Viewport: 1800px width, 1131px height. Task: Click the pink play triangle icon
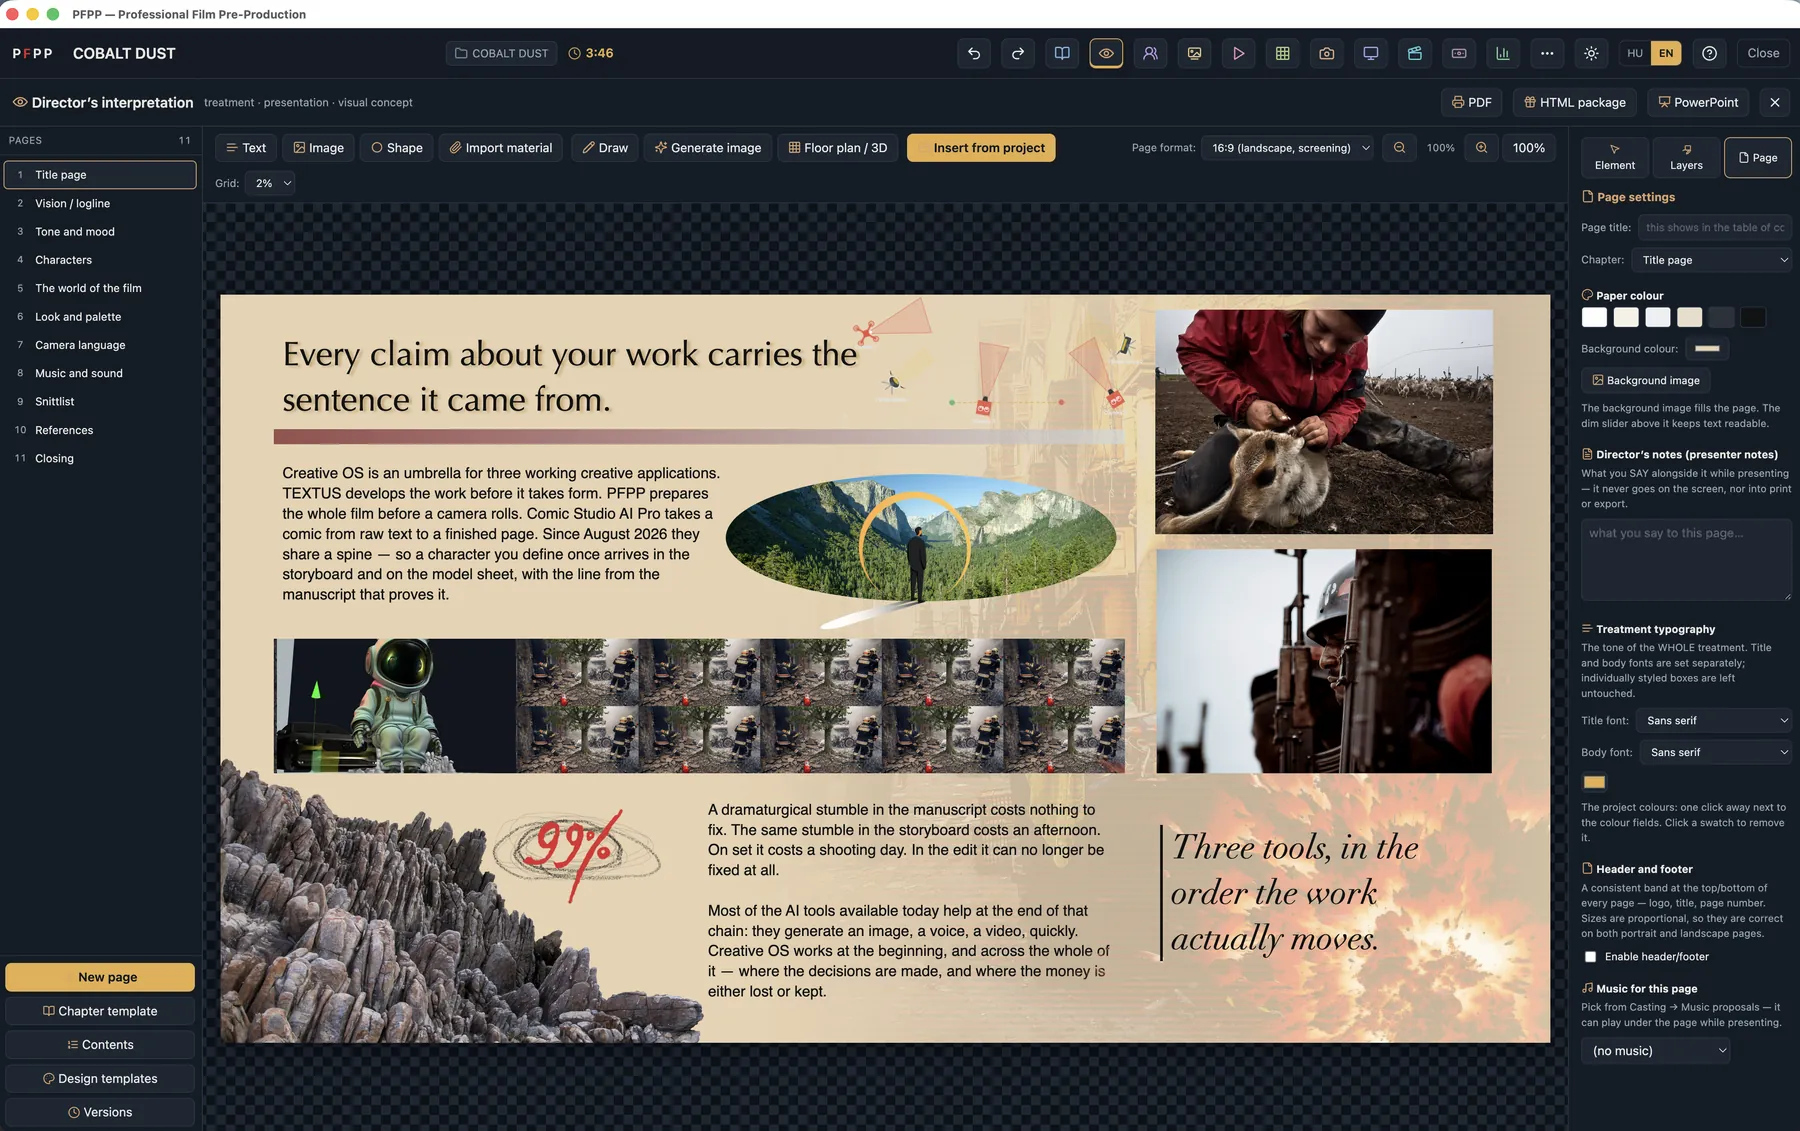coord(1238,53)
